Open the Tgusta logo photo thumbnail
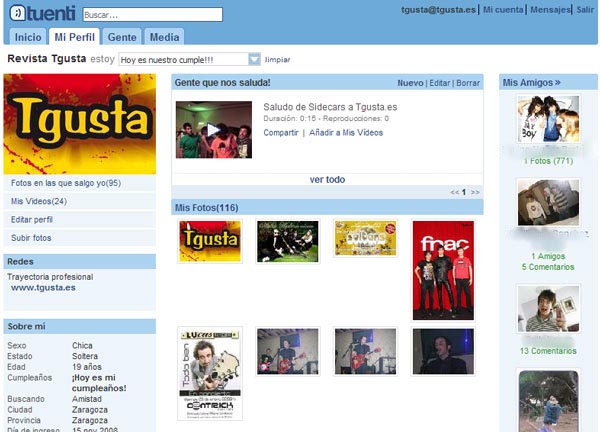Viewport: 600px width, 432px height. 209,241
